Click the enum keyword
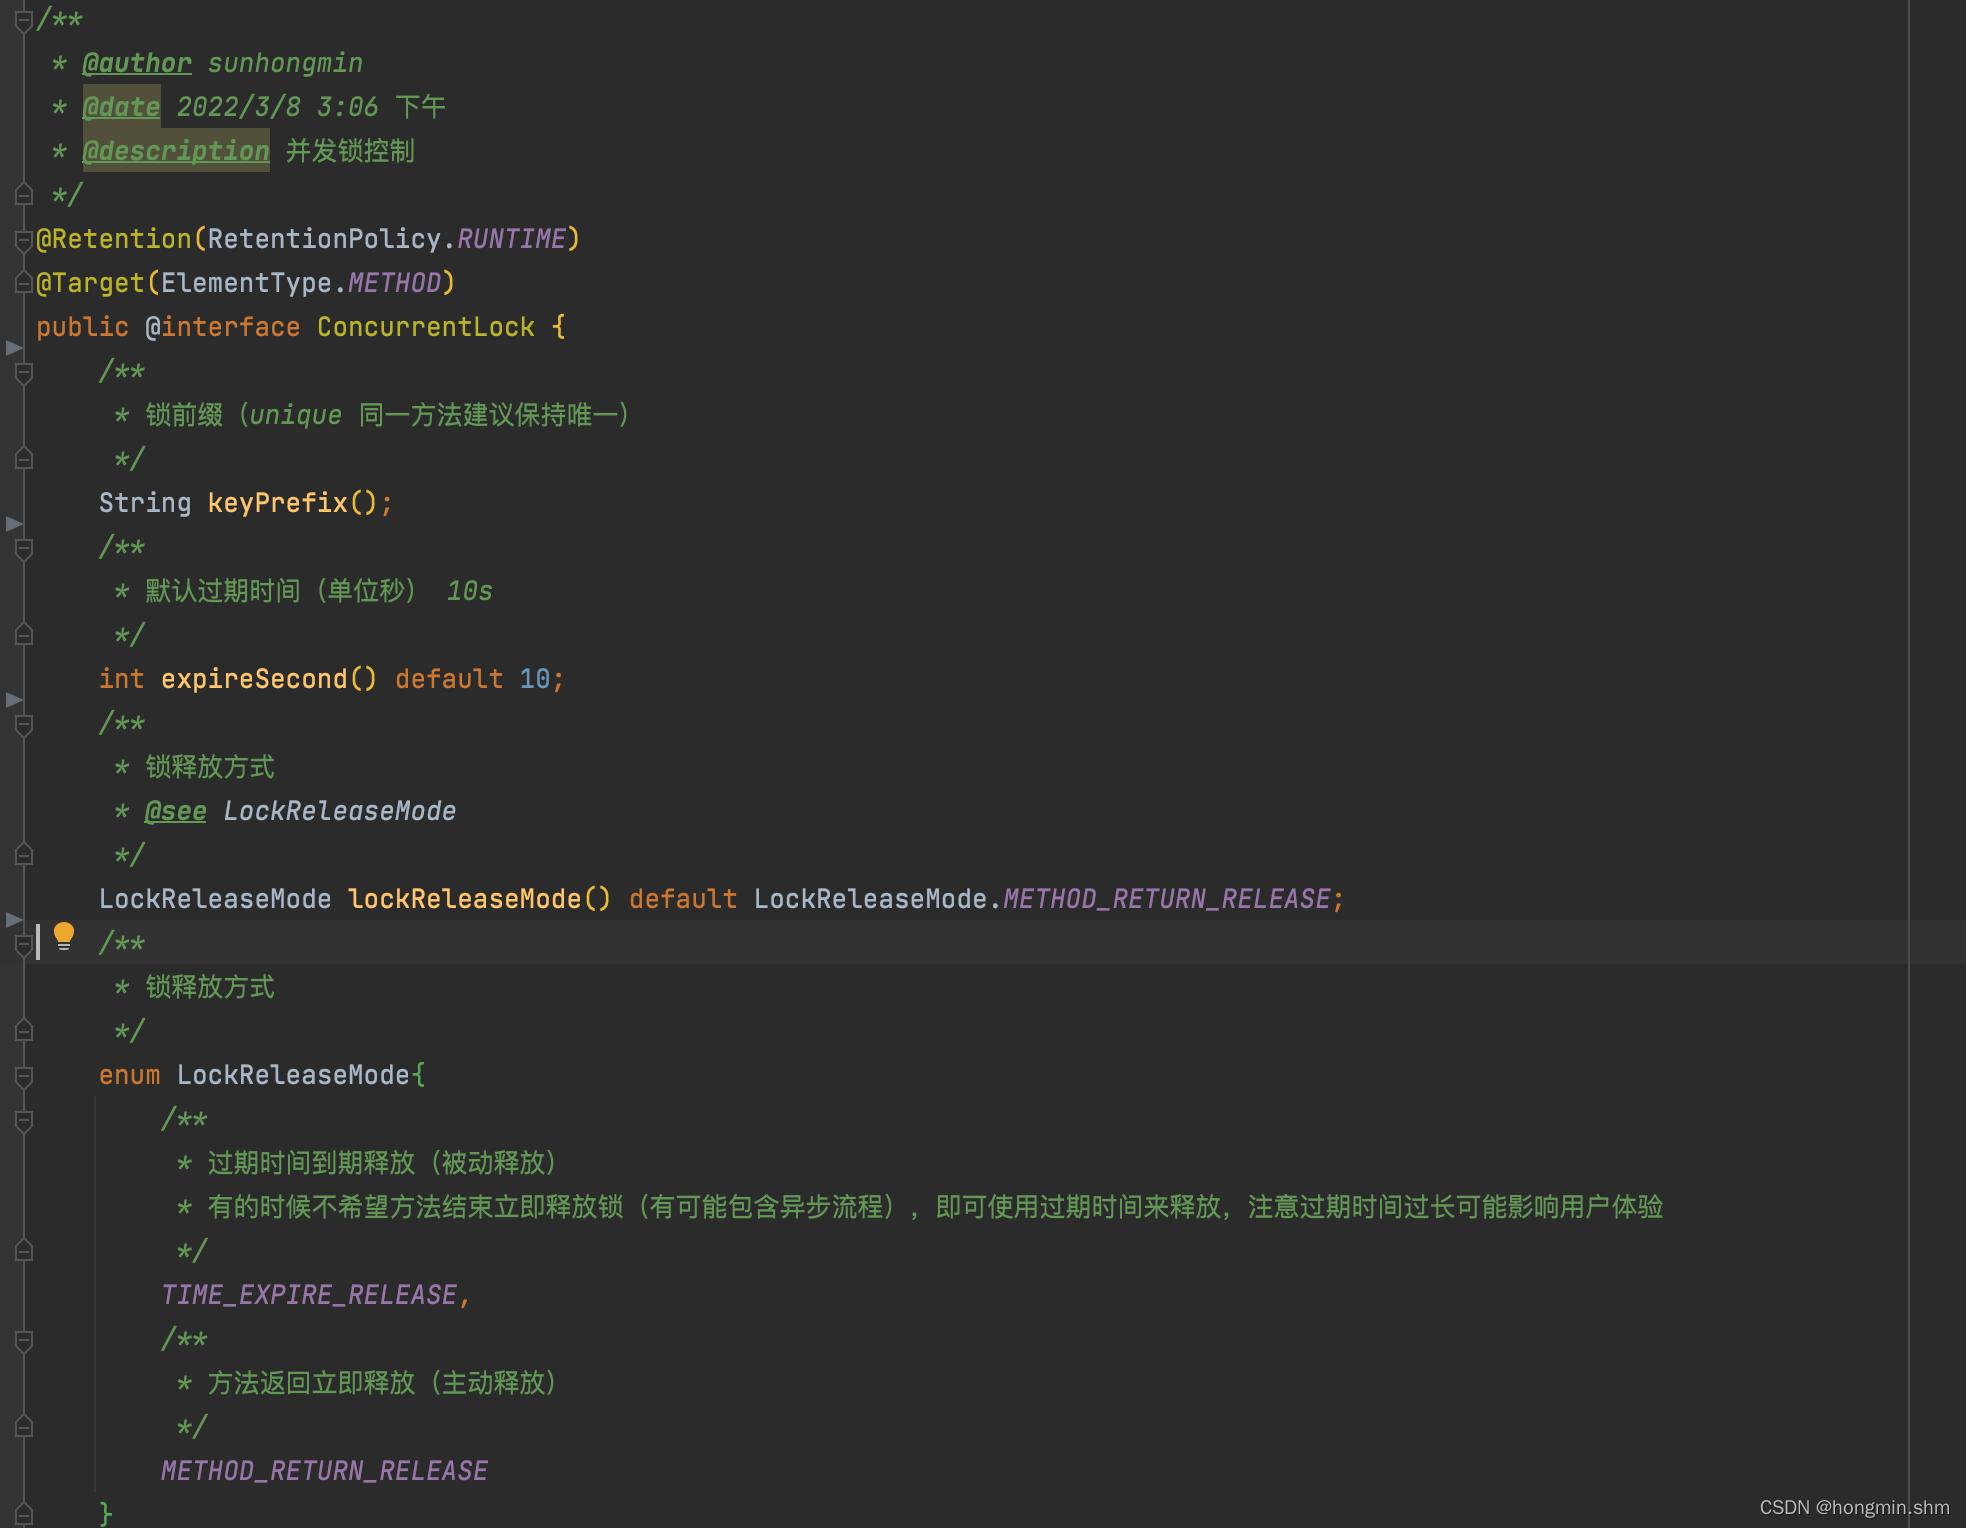 click(x=129, y=1075)
